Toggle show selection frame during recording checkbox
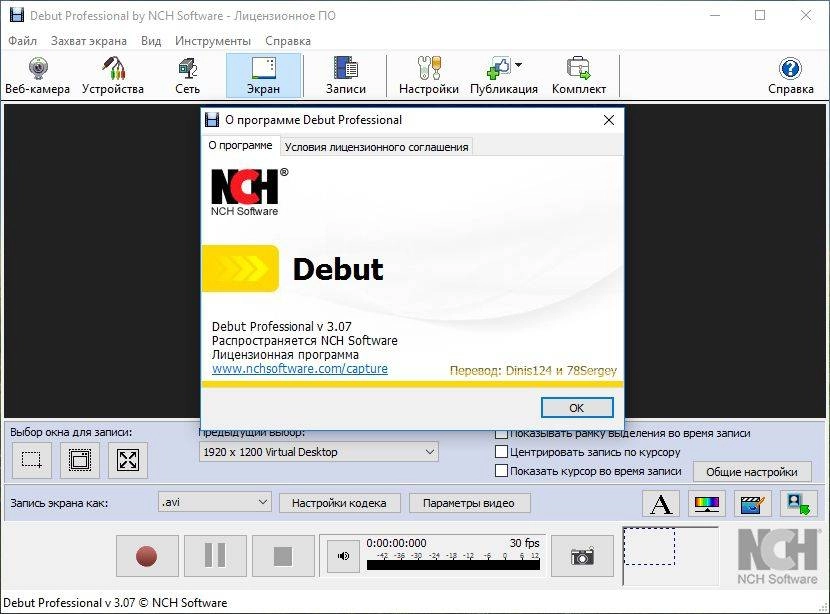Viewport: 830px width, 614px height. 501,434
